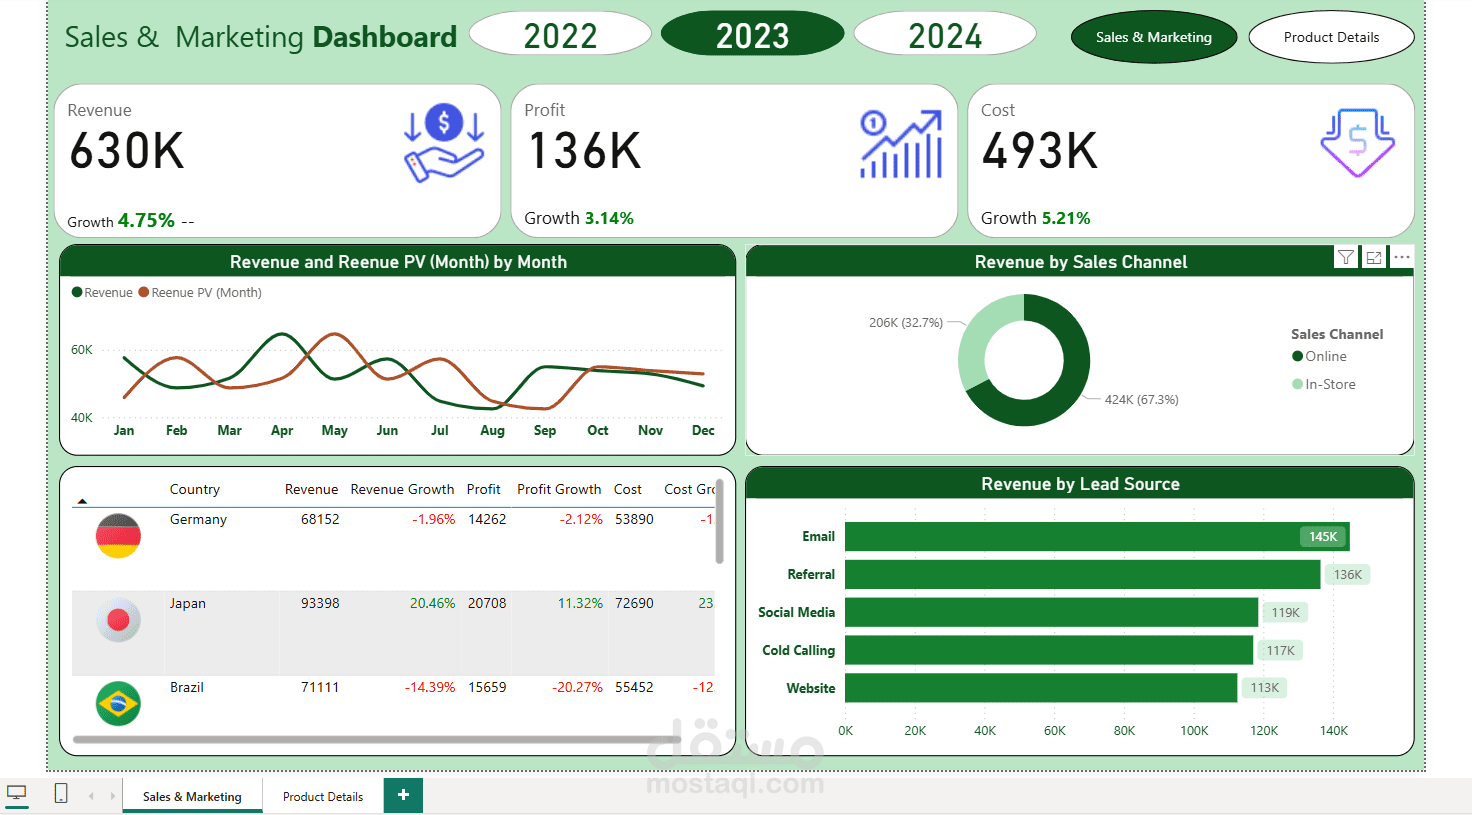Viewport: 1472px width, 815px height.
Task: Open the filter icon on Revenue by Sales Channel
Action: [x=1345, y=257]
